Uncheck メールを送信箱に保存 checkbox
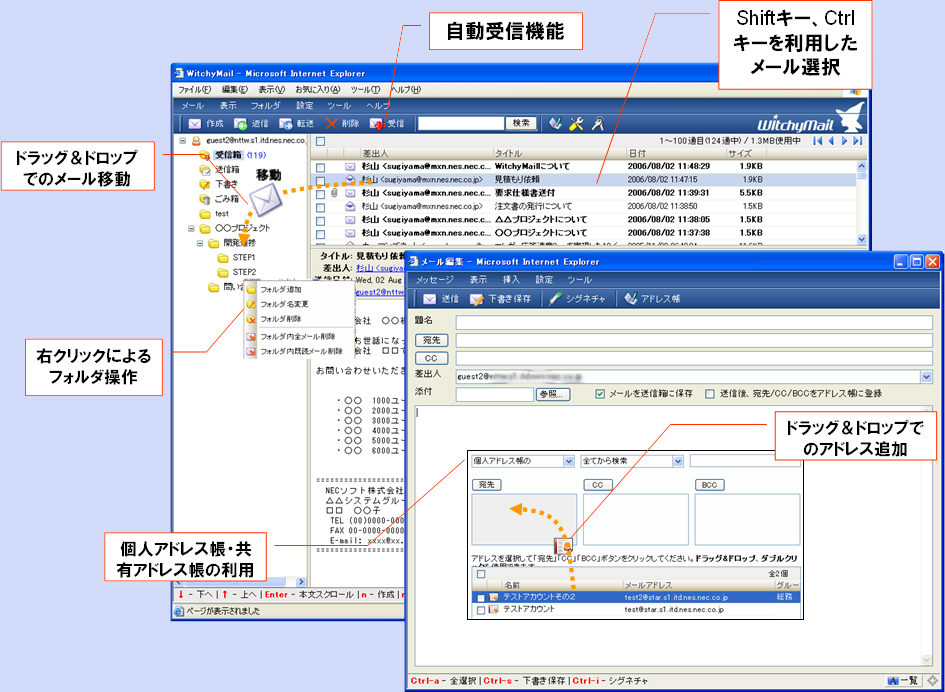The image size is (945, 692). [600, 394]
